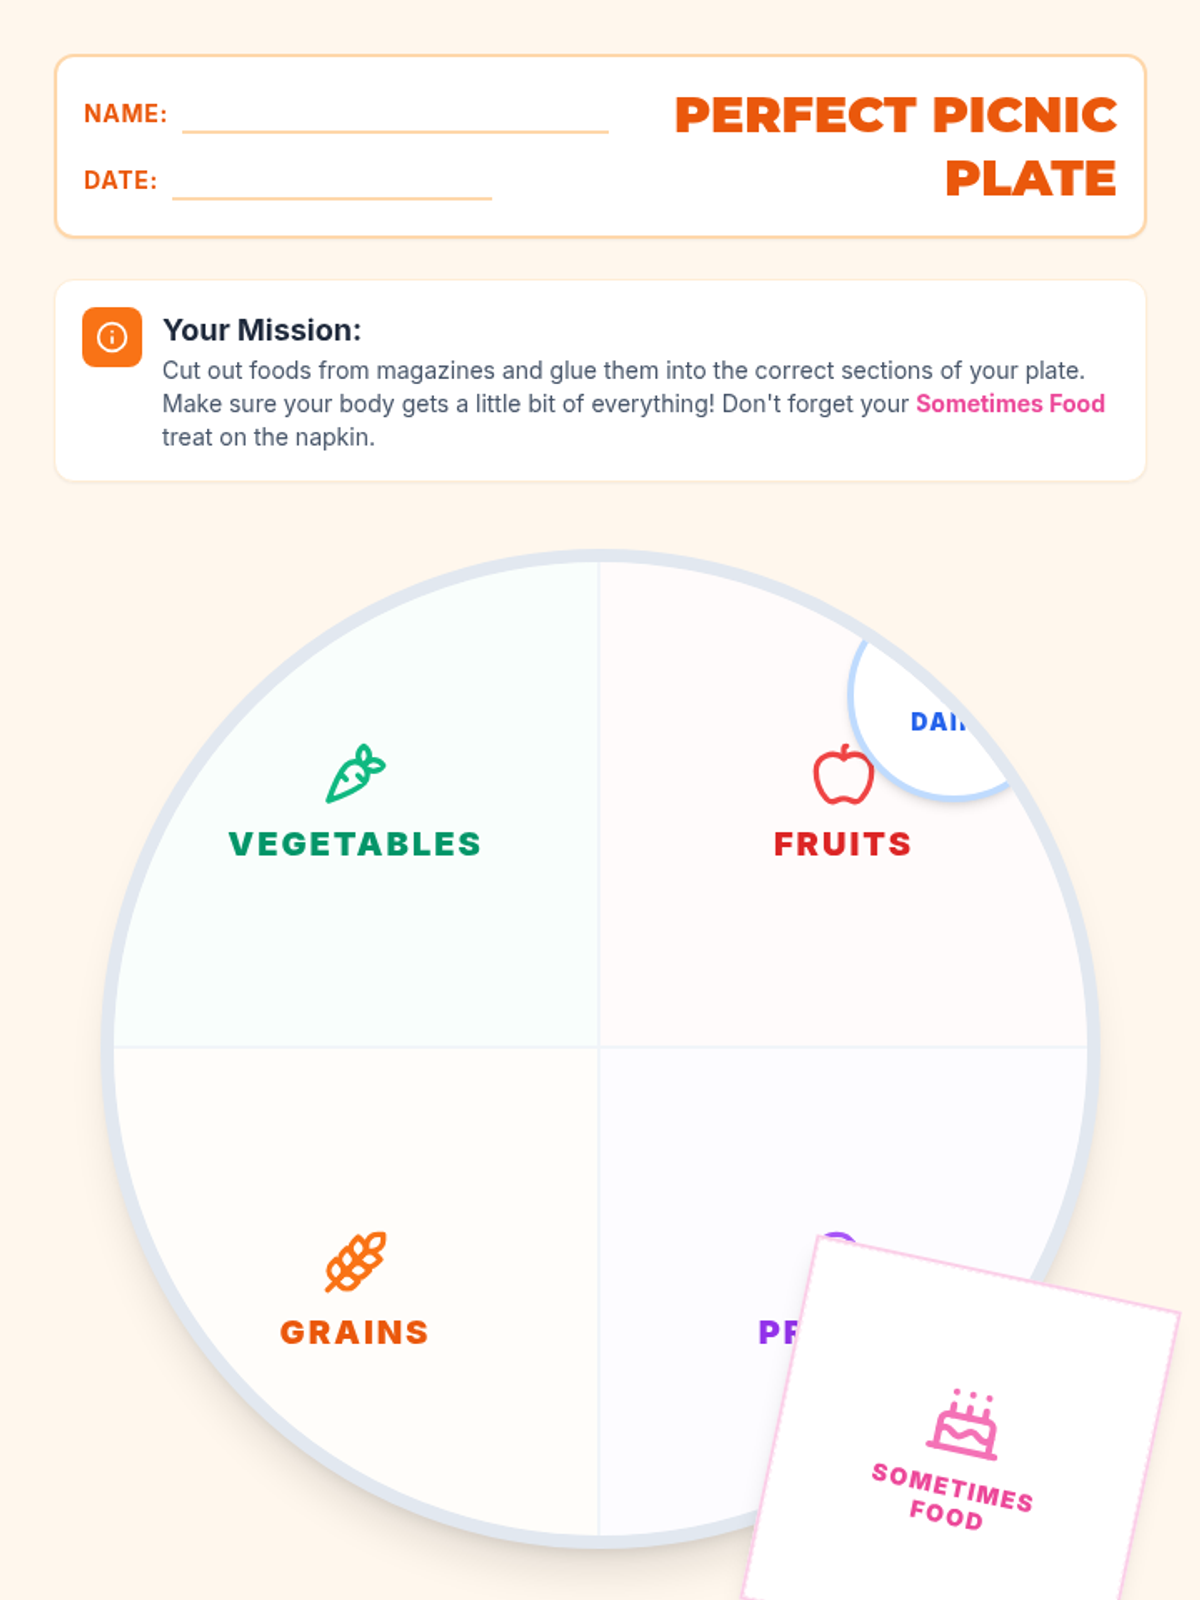
Task: Click the partially hidden purple protein label
Action: (779, 1332)
